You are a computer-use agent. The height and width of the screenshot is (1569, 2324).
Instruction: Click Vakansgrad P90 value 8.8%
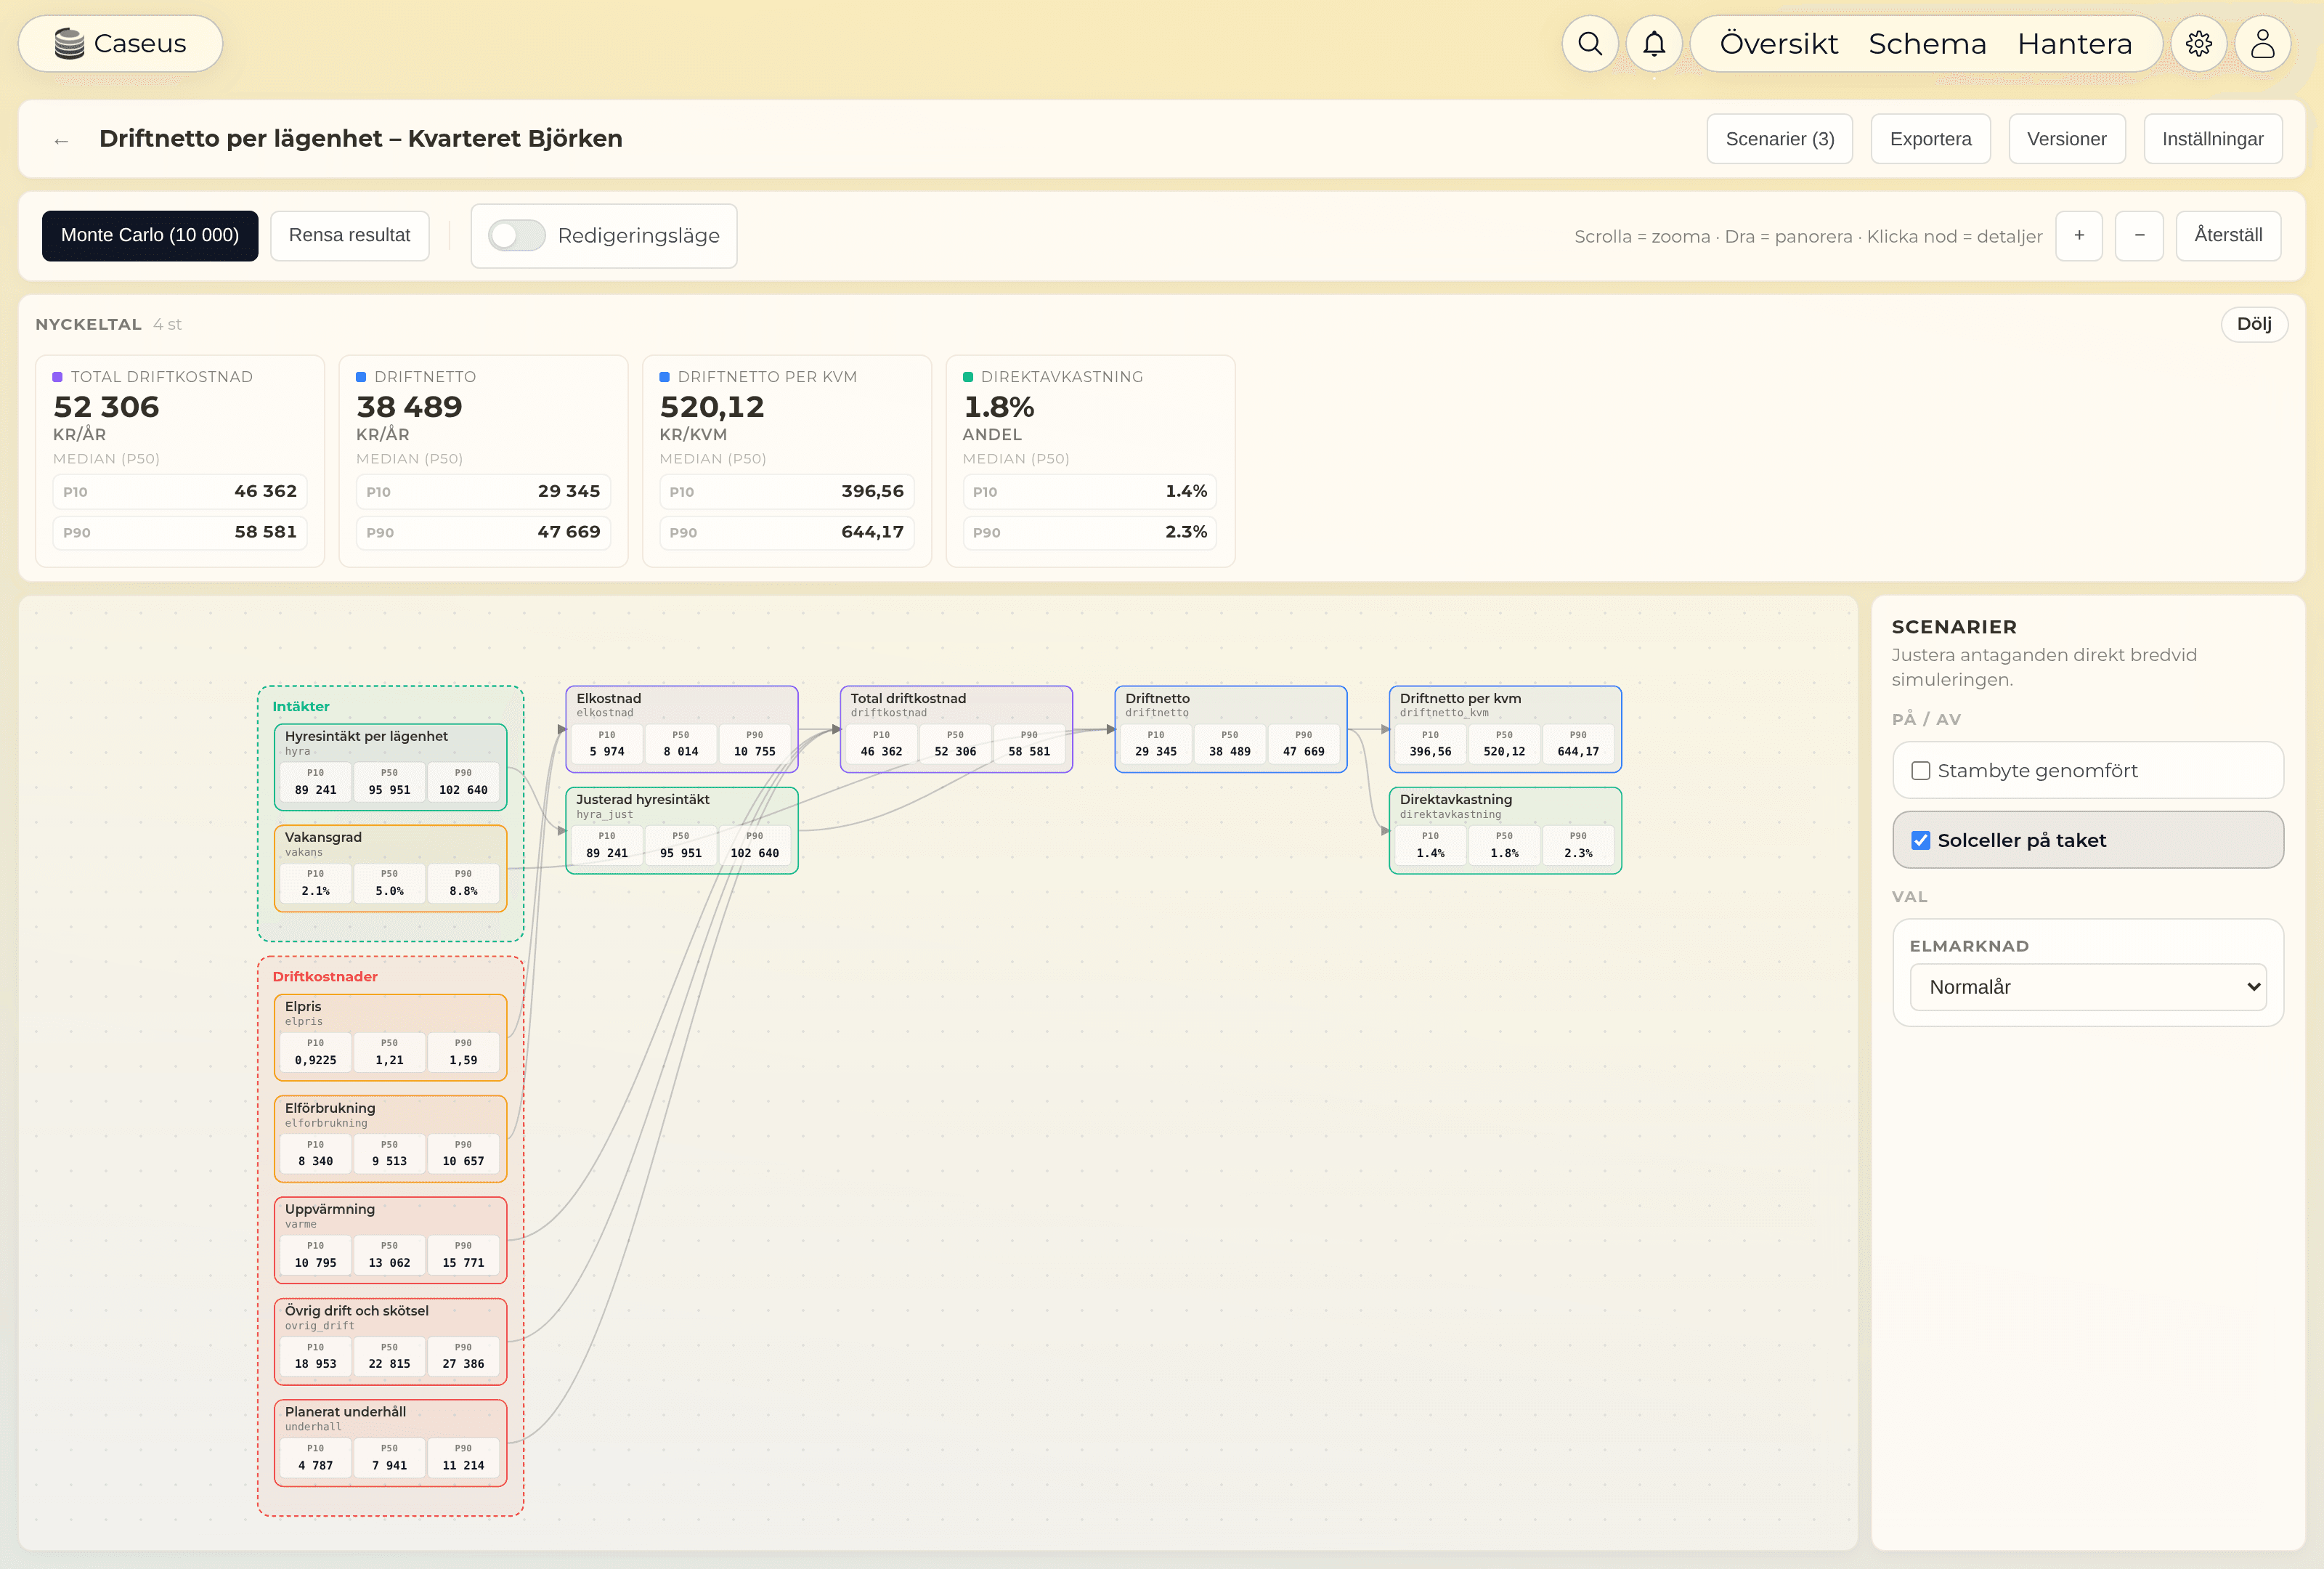coord(463,891)
